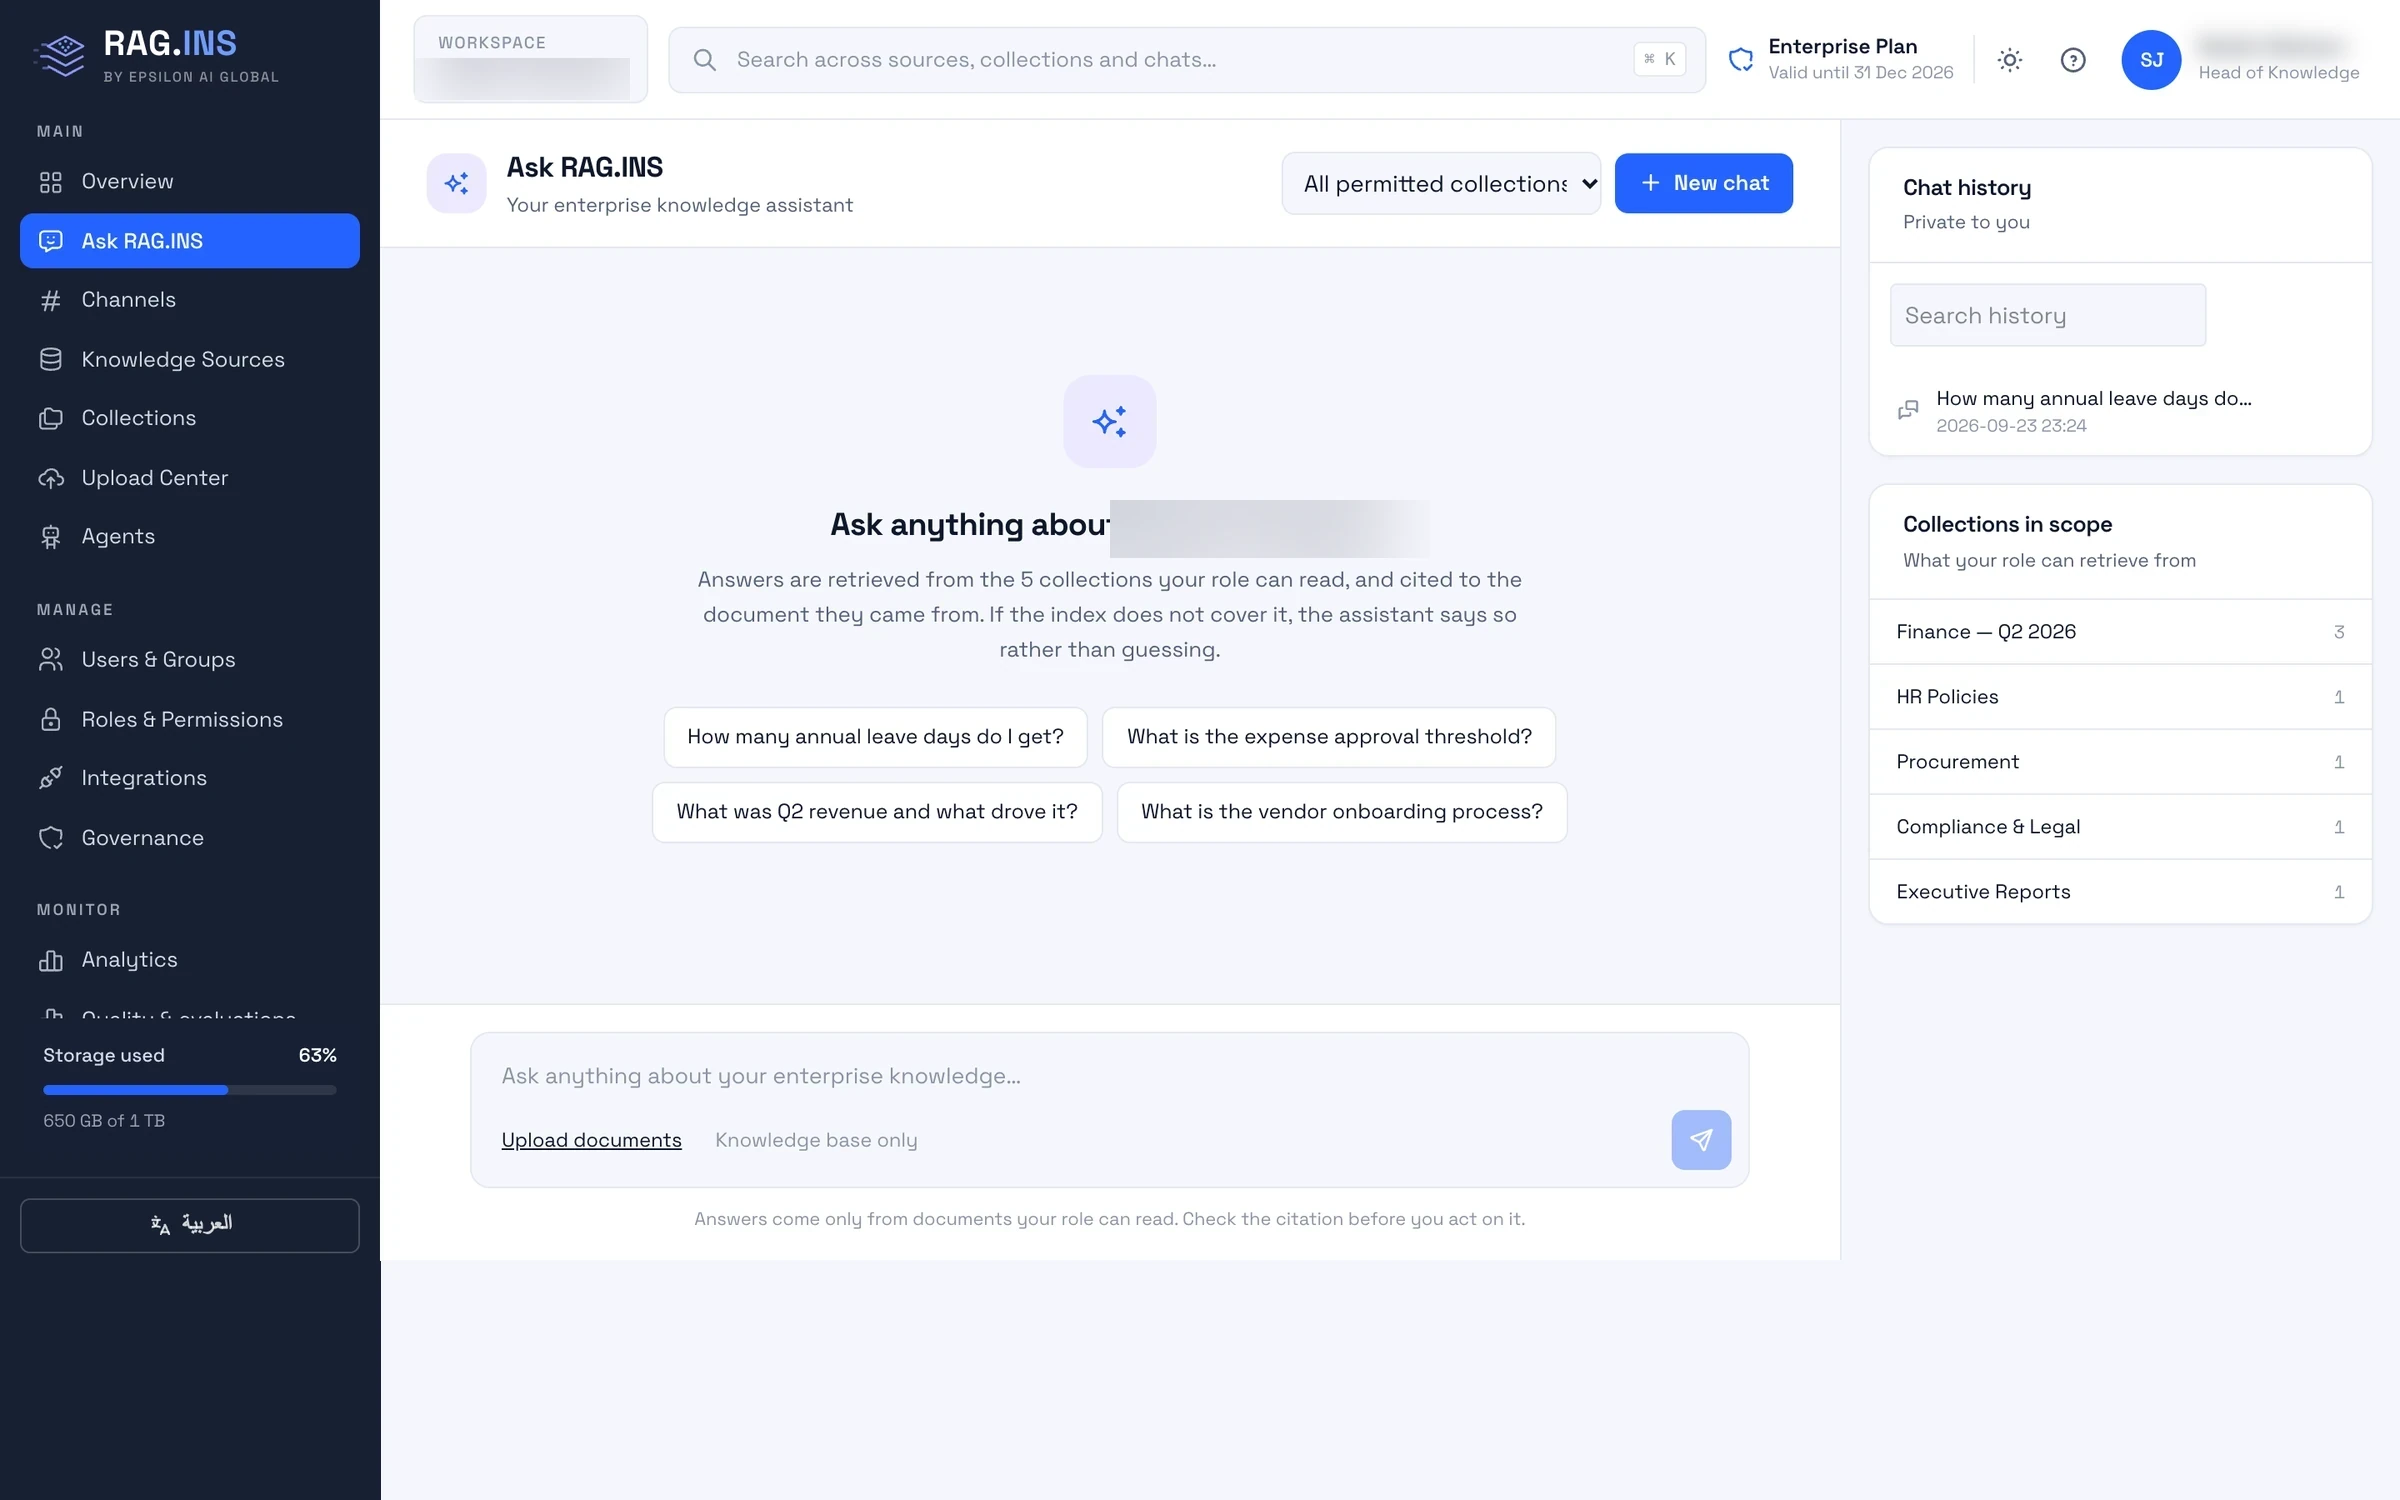
Task: Click the Upload documents link
Action: (x=591, y=1140)
